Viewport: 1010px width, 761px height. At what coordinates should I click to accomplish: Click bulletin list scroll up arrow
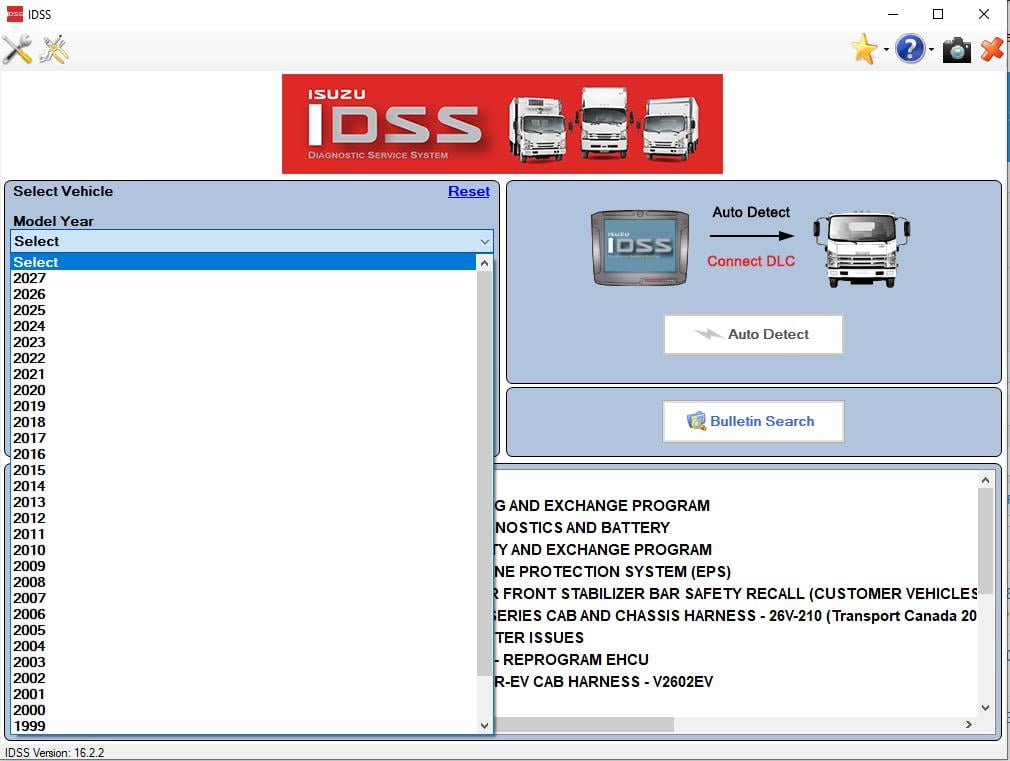point(985,480)
